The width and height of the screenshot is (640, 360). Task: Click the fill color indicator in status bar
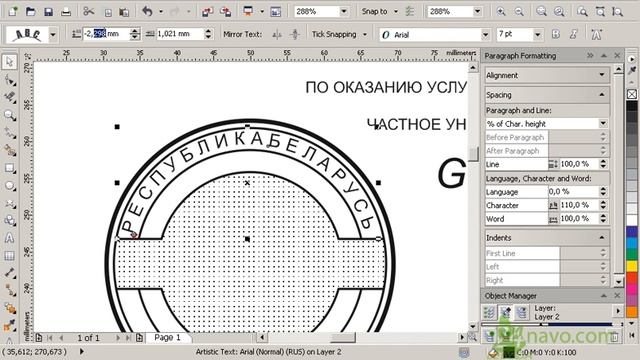tap(508, 352)
